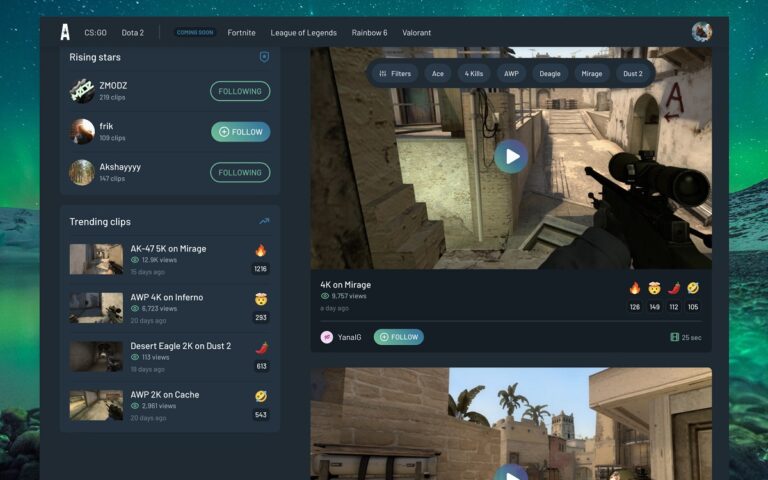React with chili pepper on 4K on Mirage
768x480 pixels.
tap(674, 288)
